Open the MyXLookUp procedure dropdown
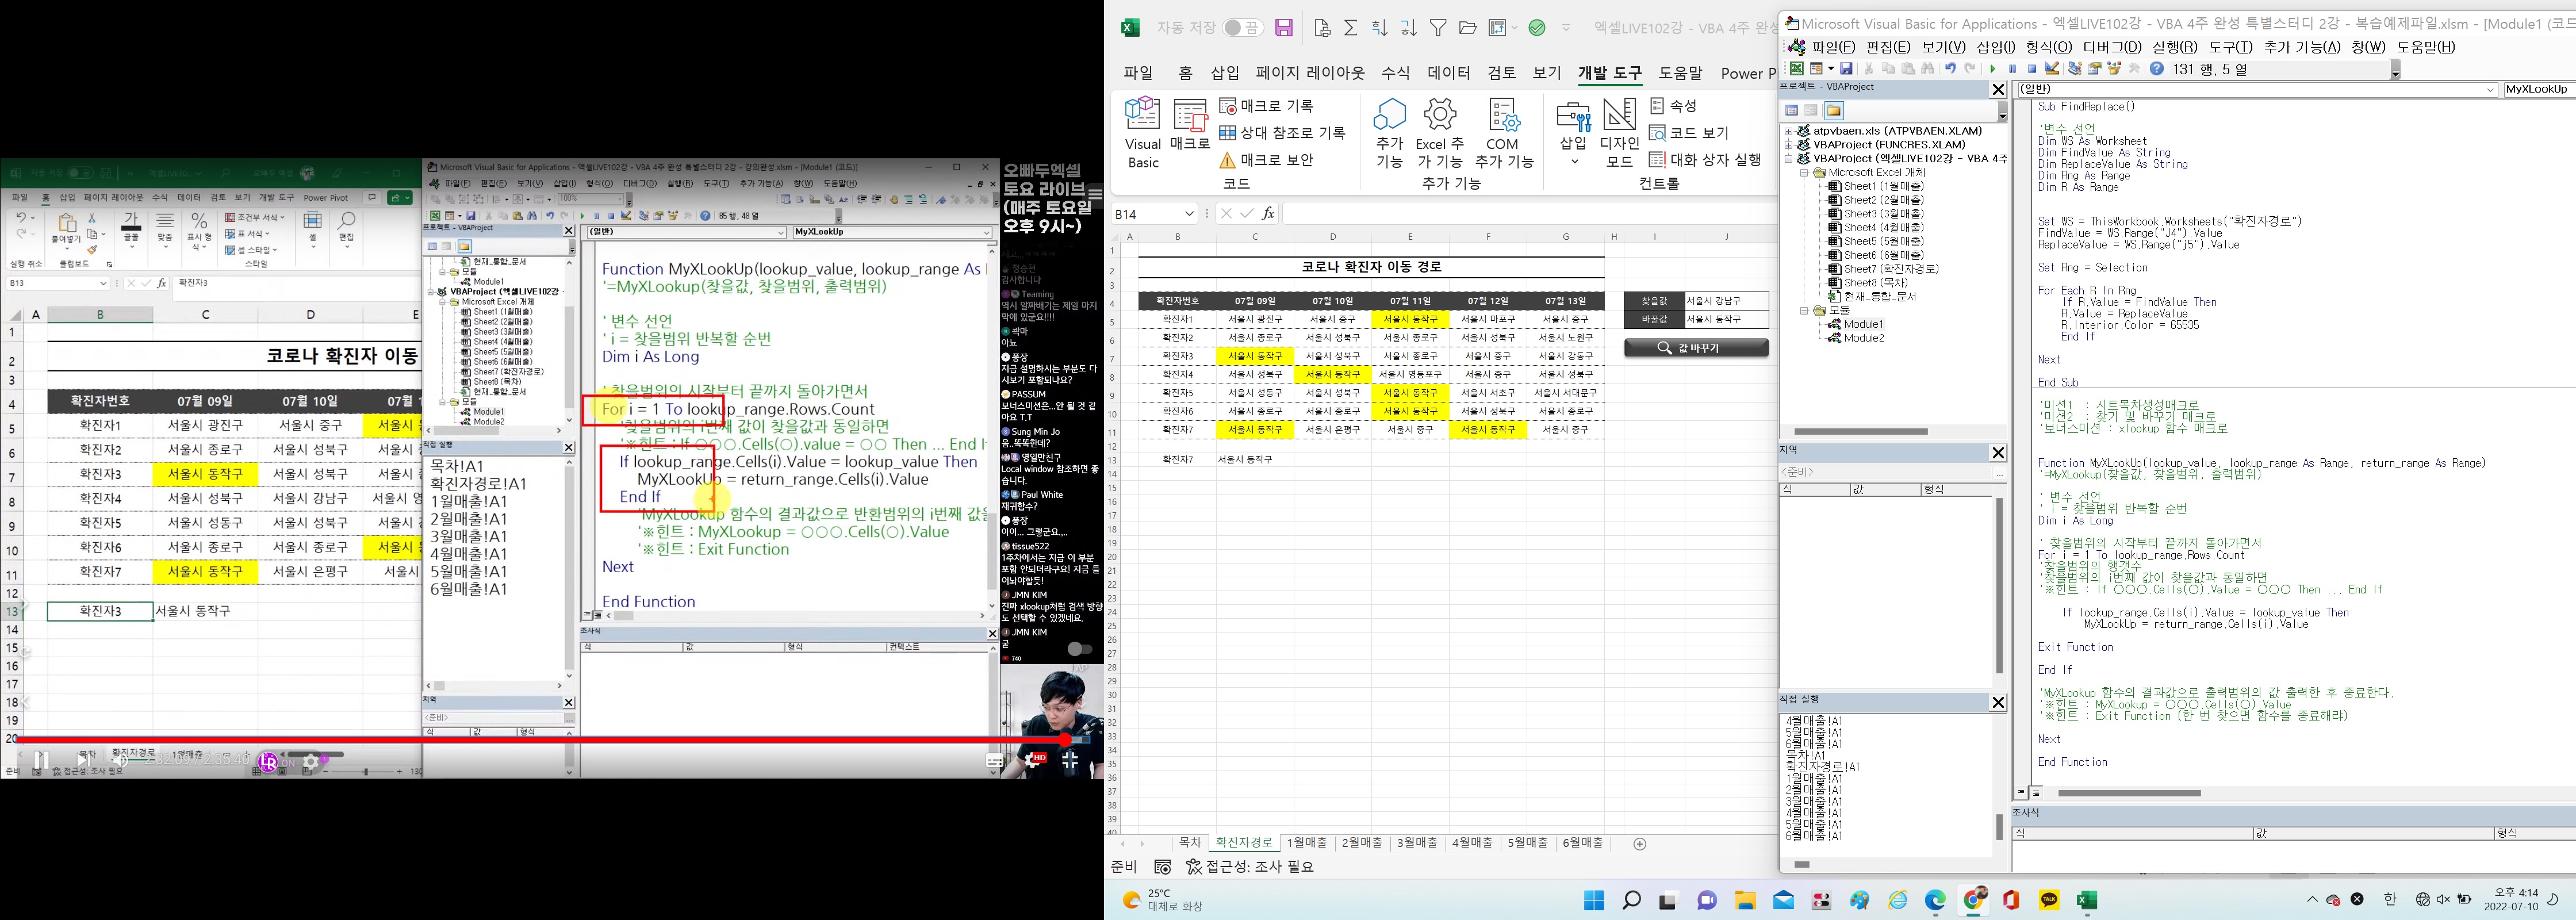 coord(2536,89)
